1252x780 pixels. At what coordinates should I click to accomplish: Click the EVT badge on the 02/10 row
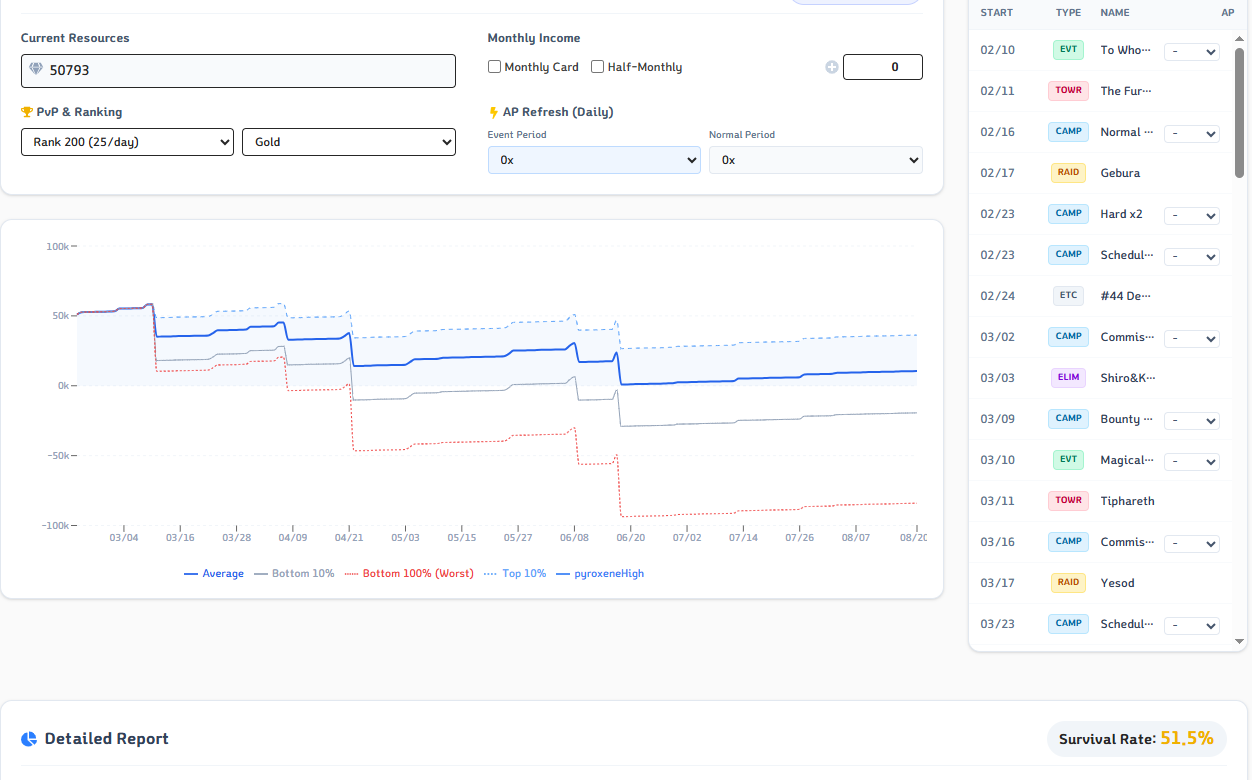coord(1068,50)
